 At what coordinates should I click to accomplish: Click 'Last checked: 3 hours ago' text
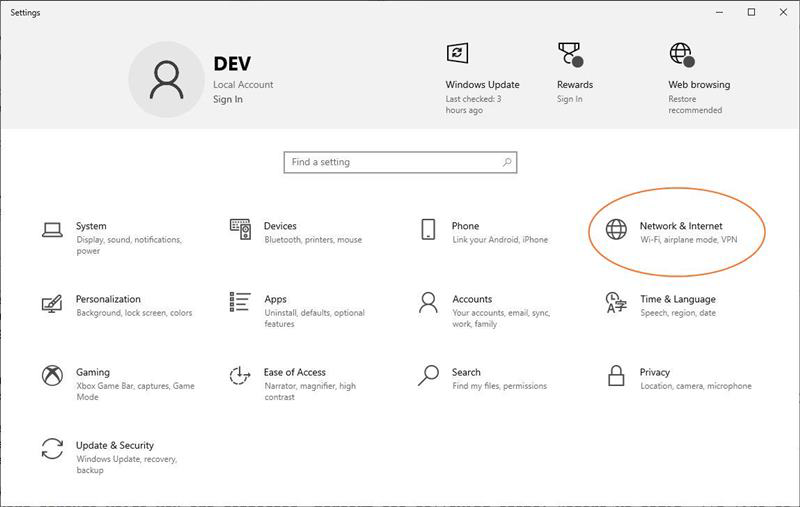[473, 105]
